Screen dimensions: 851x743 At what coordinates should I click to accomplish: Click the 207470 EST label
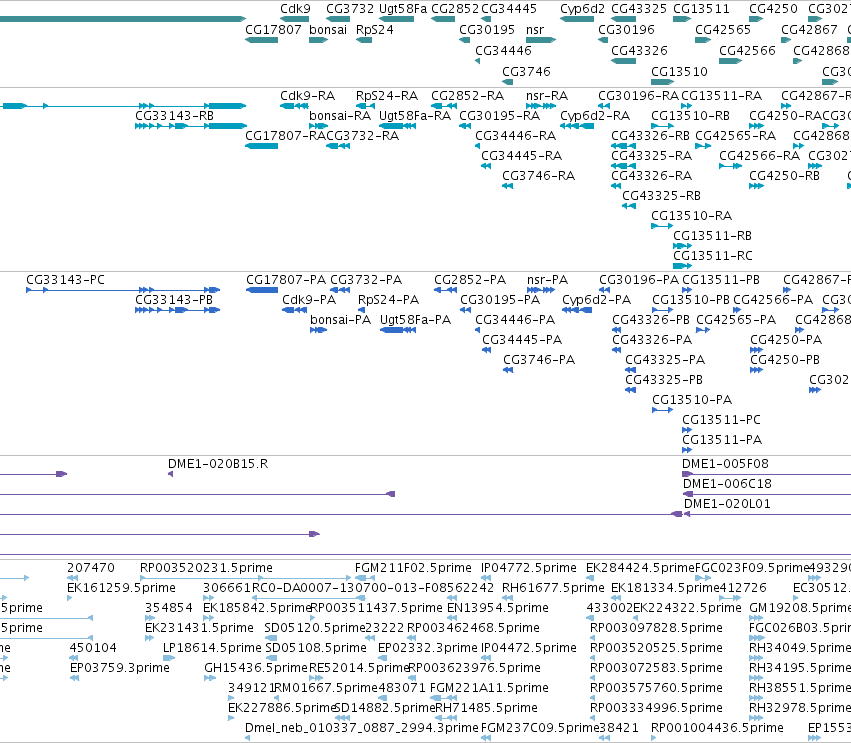[91, 568]
